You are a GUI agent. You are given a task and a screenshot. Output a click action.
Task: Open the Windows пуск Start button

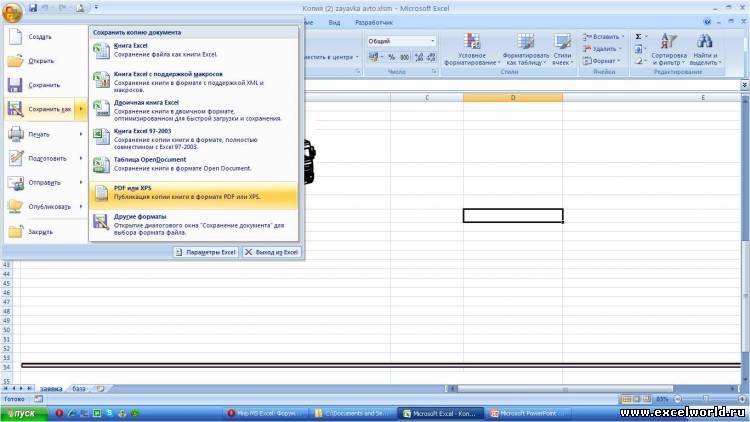click(x=24, y=413)
